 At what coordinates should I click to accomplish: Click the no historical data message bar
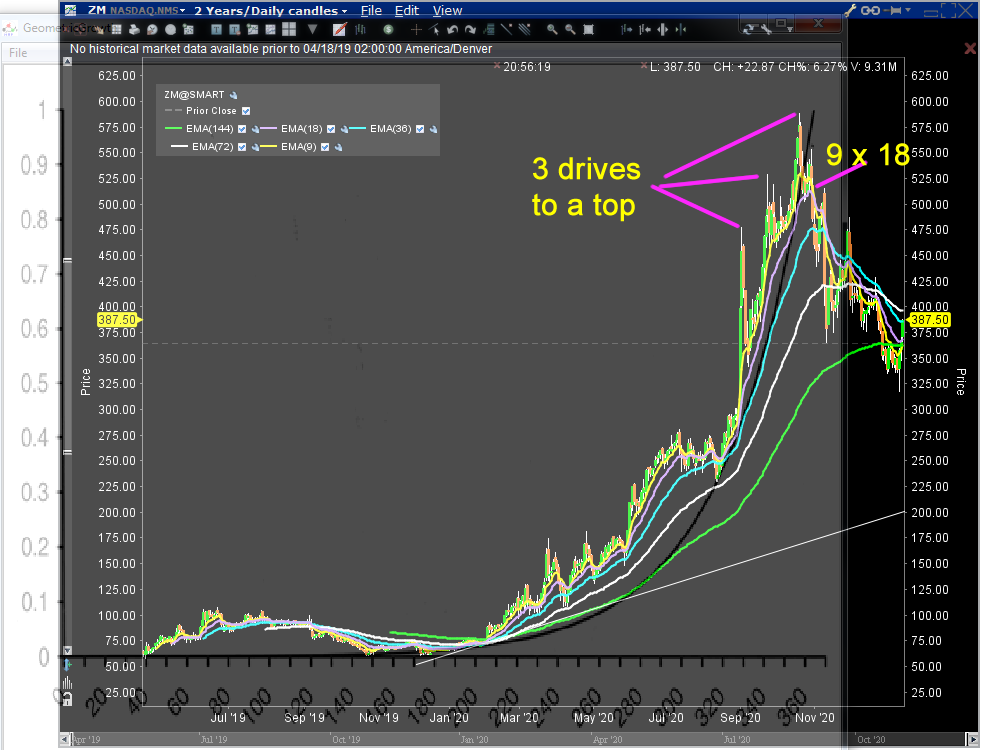[x=281, y=49]
